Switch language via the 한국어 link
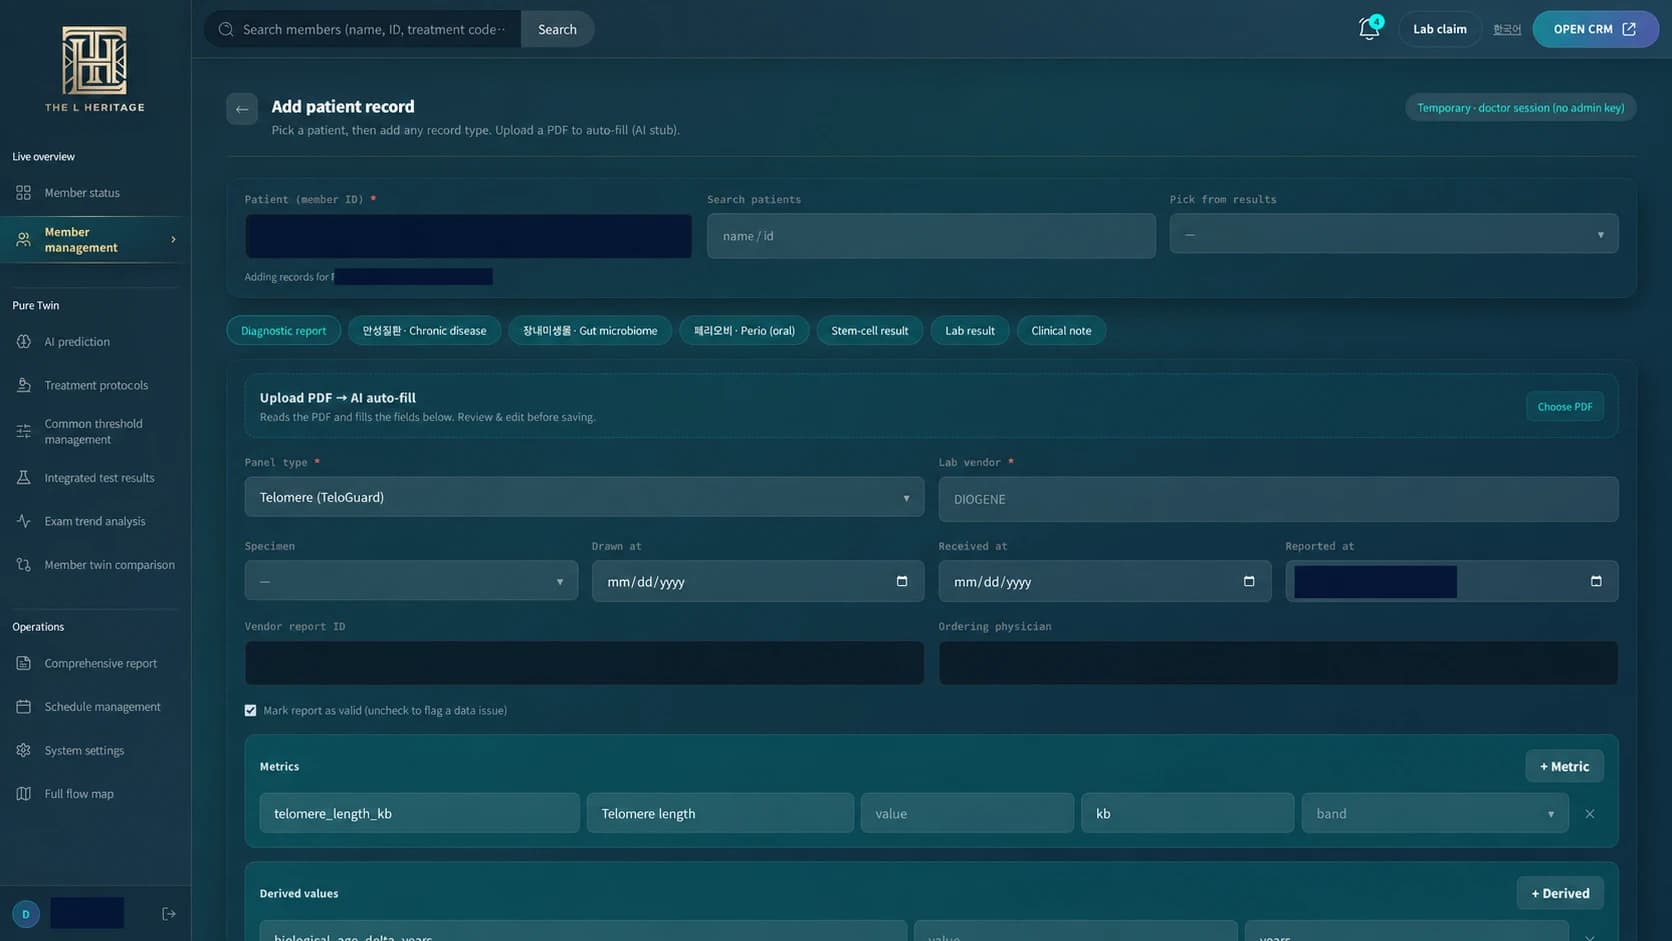 pyautogui.click(x=1507, y=30)
